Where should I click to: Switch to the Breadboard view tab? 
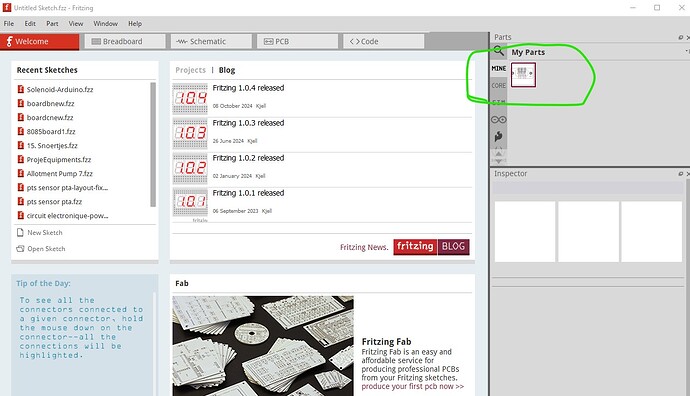(125, 41)
